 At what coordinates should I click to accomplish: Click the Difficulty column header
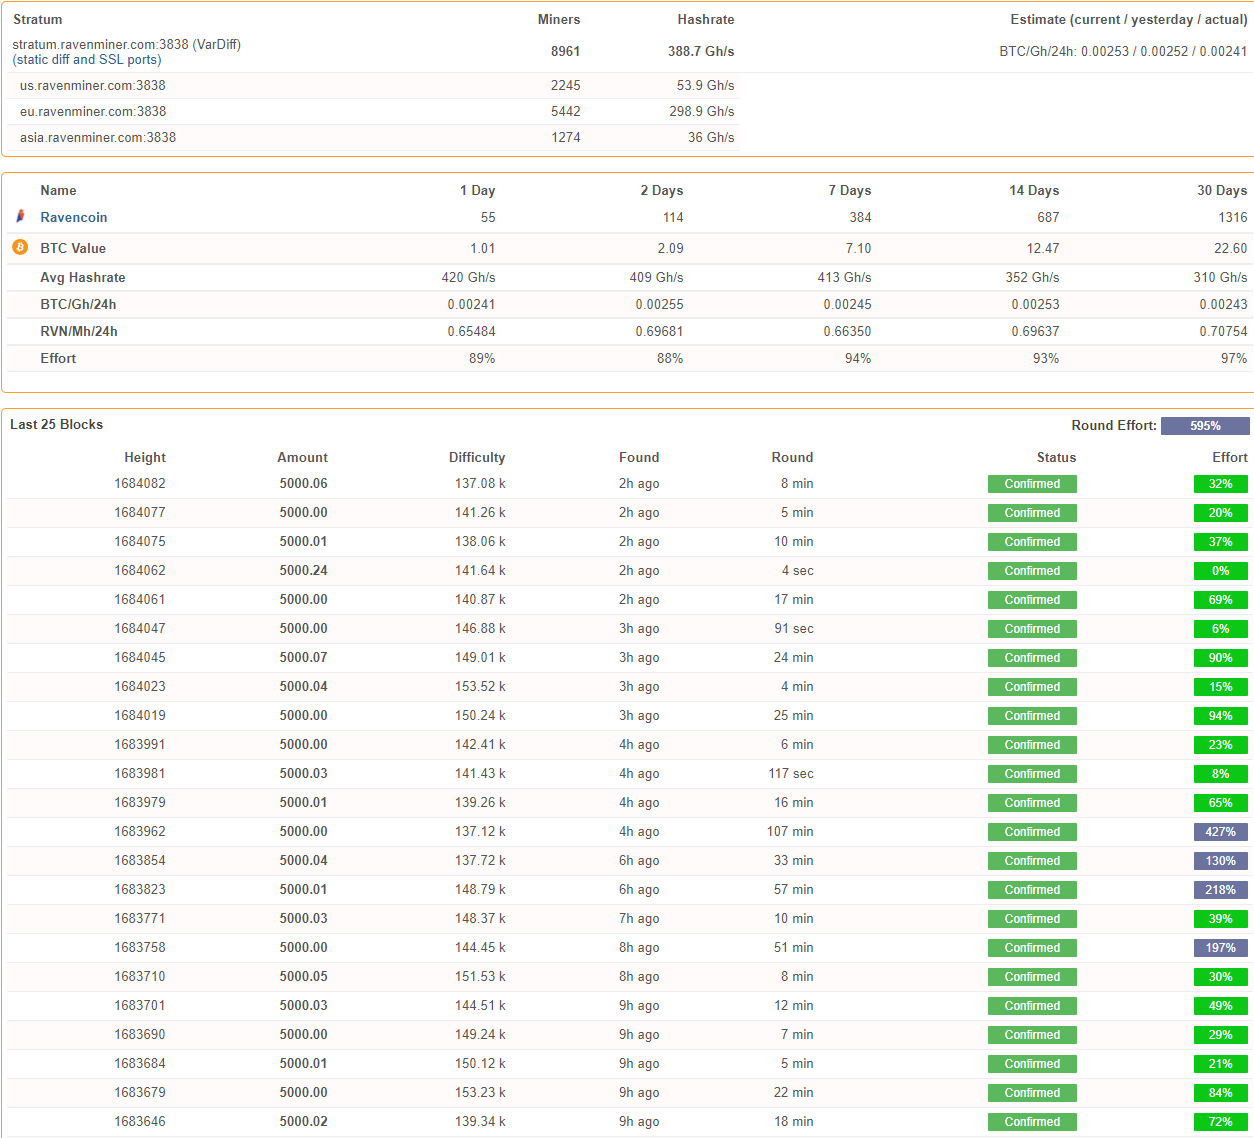[477, 457]
